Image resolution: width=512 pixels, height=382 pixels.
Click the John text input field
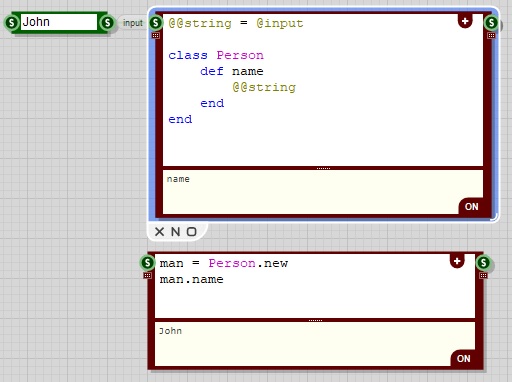click(59, 22)
